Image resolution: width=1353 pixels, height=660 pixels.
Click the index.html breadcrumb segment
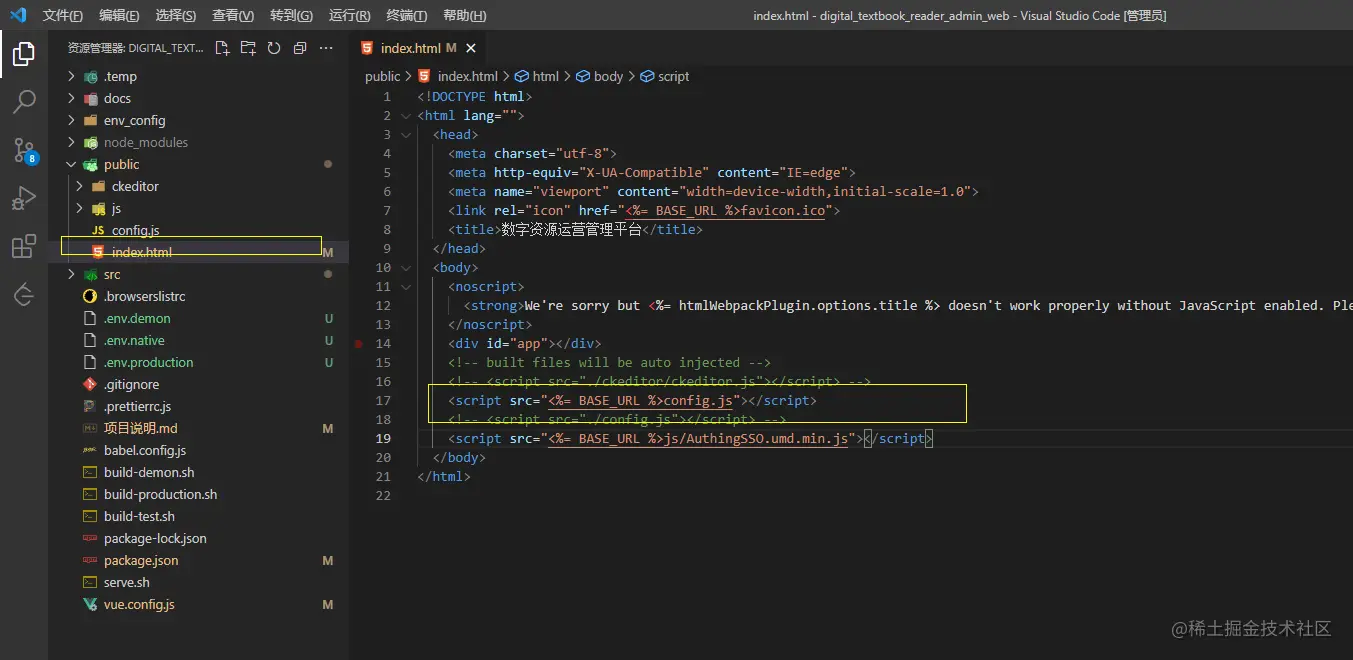click(x=467, y=76)
